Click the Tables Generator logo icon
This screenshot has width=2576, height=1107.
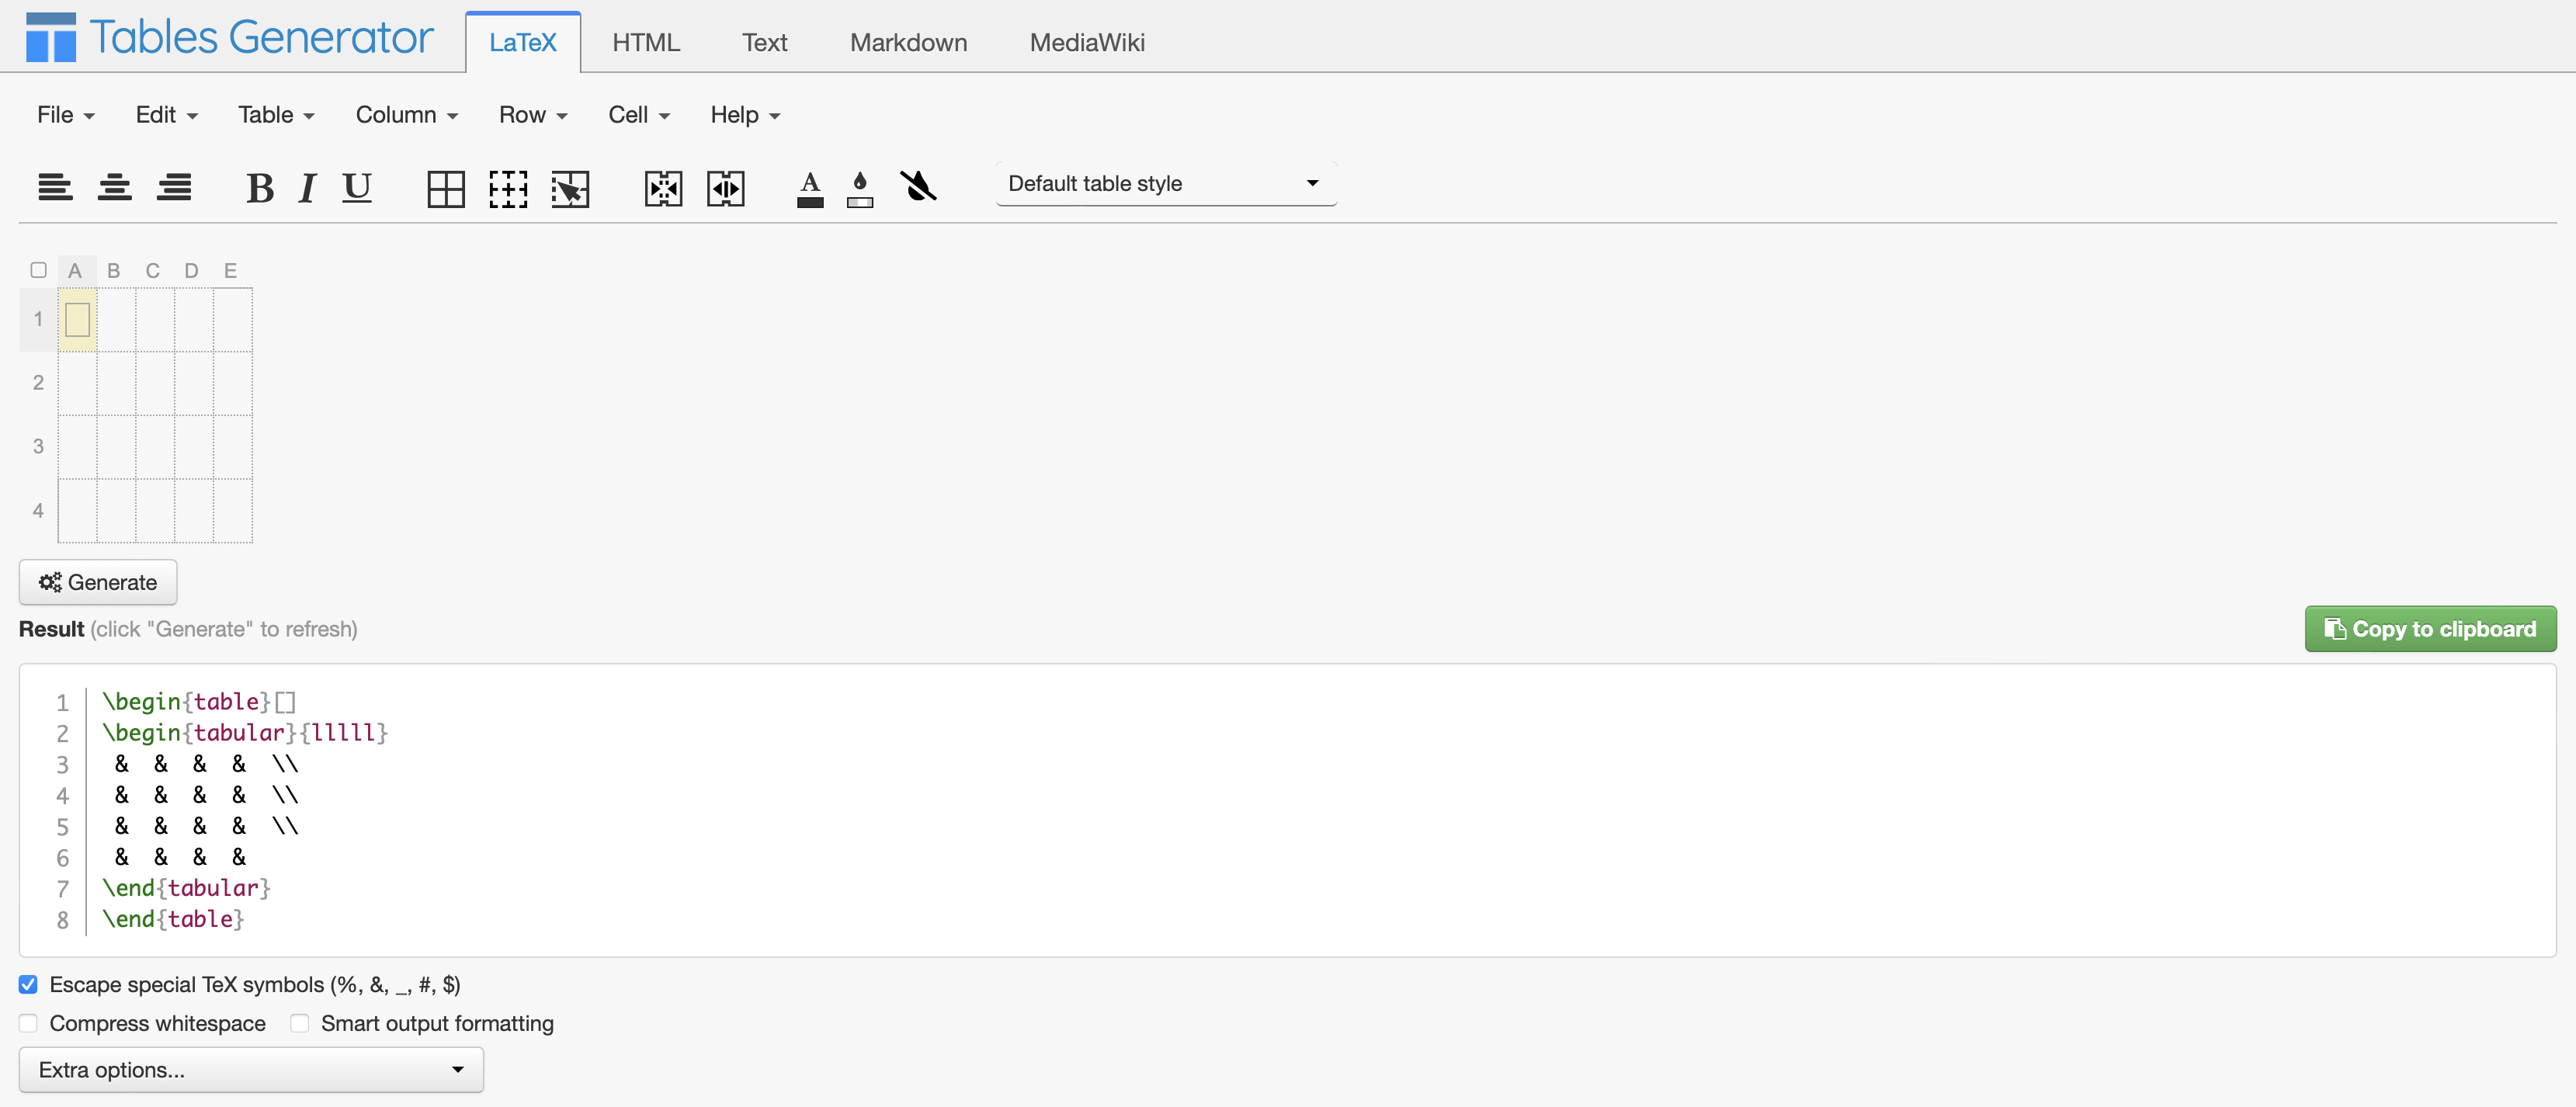pyautogui.click(x=51, y=37)
